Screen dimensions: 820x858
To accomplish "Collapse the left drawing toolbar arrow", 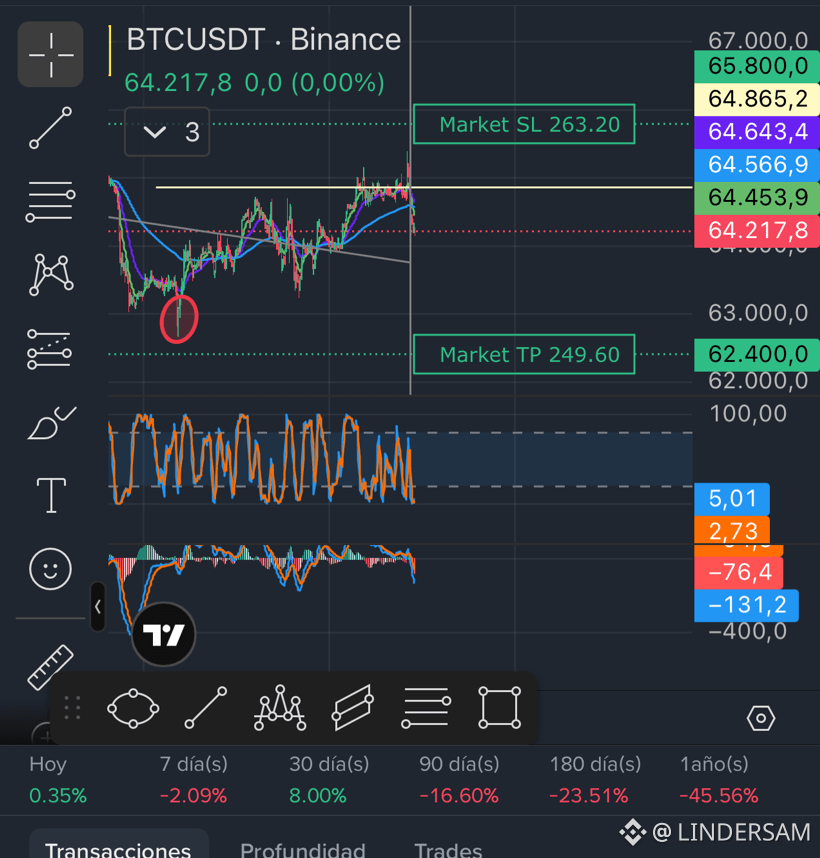I will click(x=97, y=606).
